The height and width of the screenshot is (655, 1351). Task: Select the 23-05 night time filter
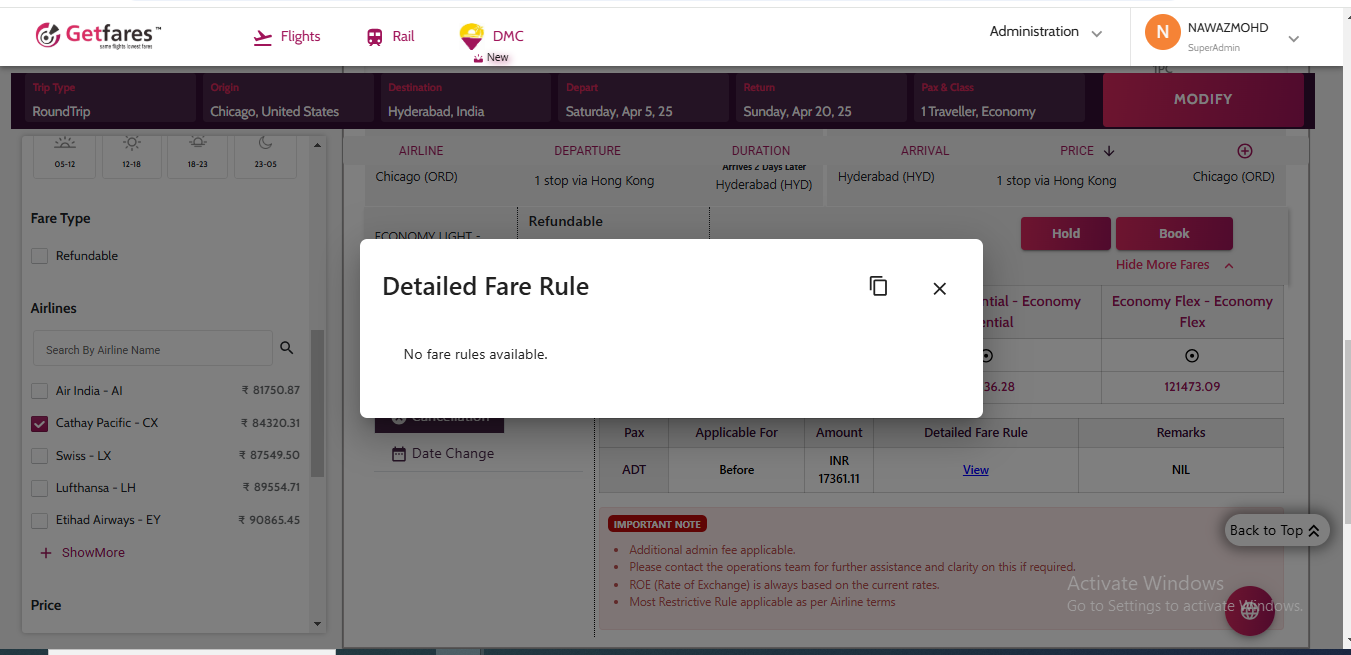click(x=265, y=154)
